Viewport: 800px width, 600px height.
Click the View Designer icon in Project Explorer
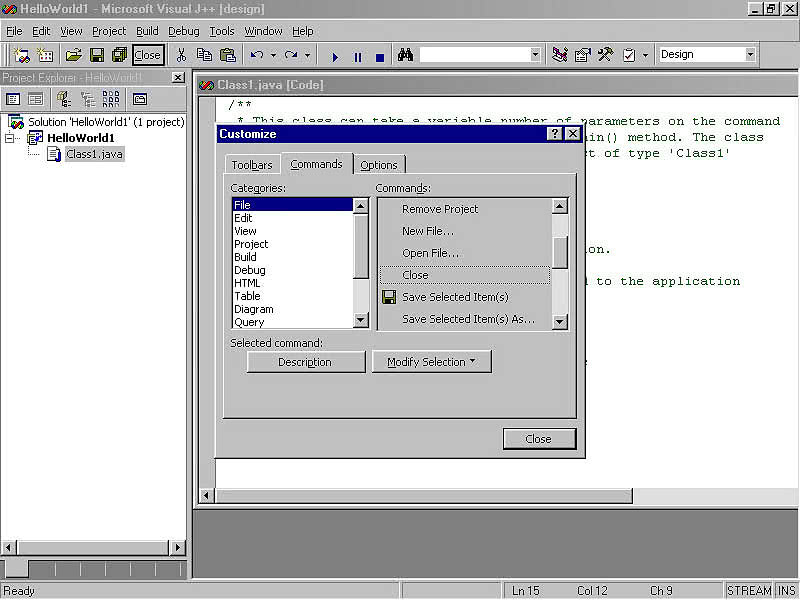(35, 99)
